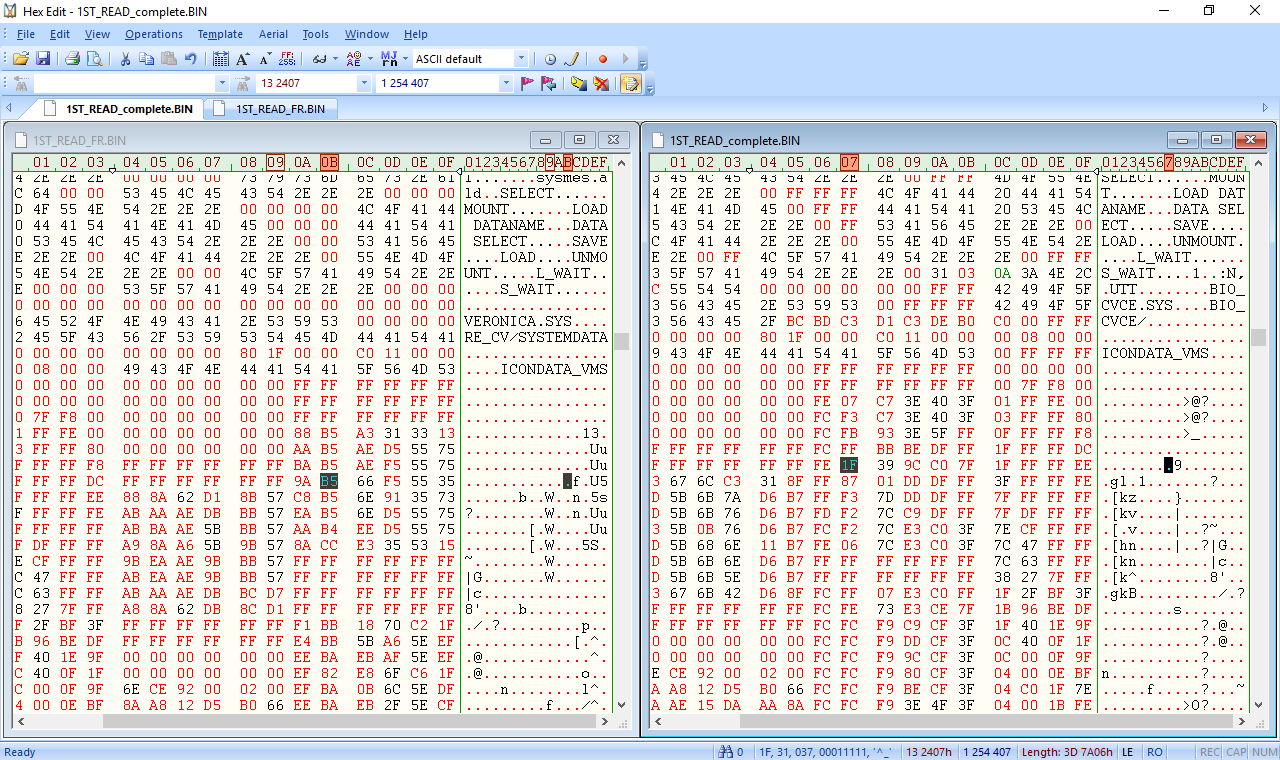This screenshot has width=1280, height=760.
Task: Click the hex address field showing 13 2407
Action: pos(306,83)
